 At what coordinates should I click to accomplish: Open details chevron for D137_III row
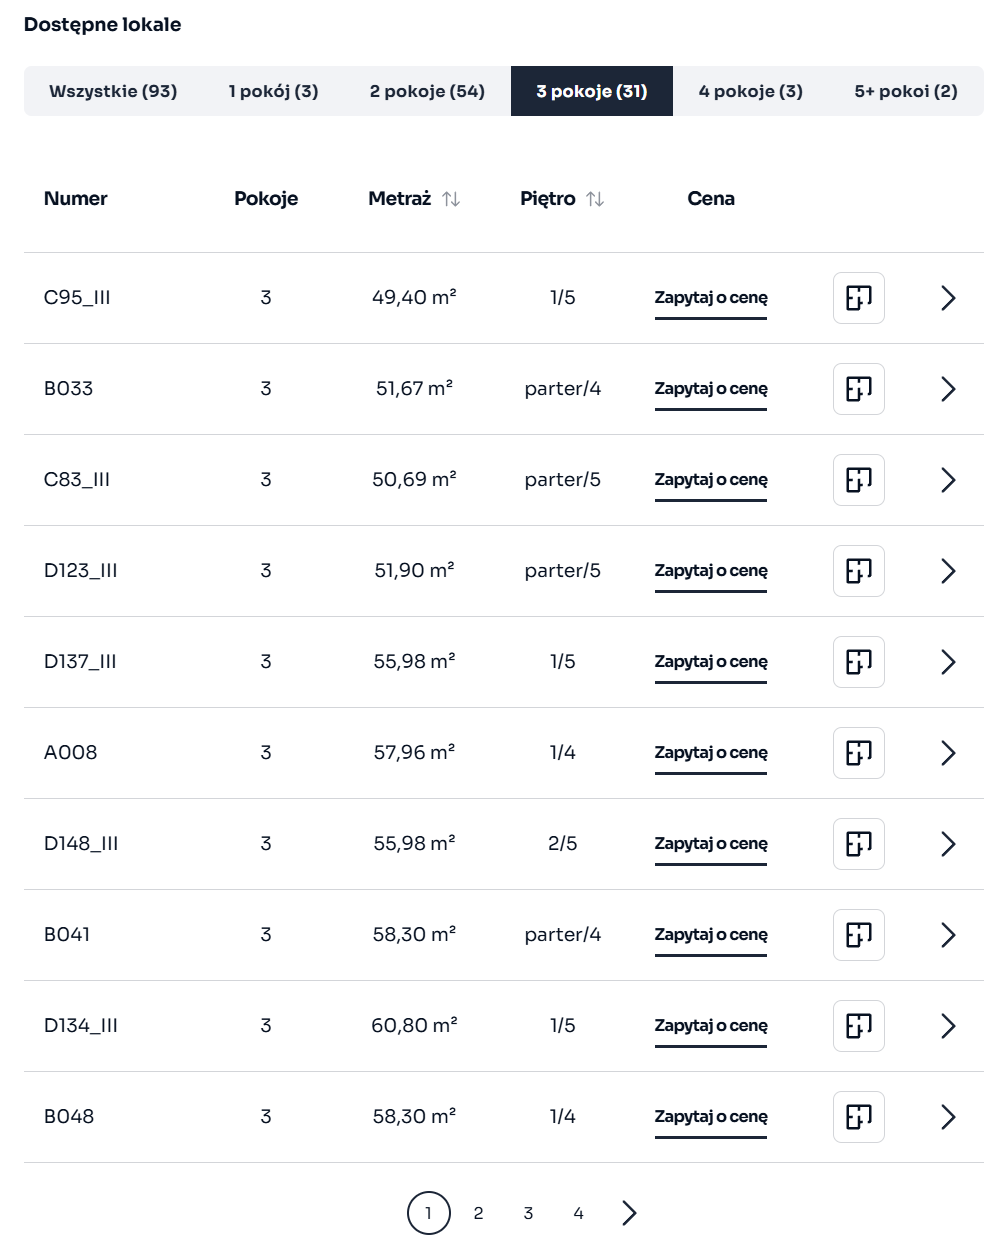[948, 662]
